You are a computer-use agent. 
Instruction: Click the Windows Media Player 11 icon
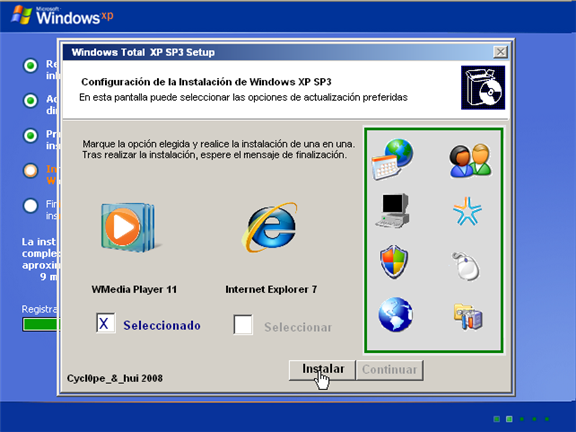[130, 228]
